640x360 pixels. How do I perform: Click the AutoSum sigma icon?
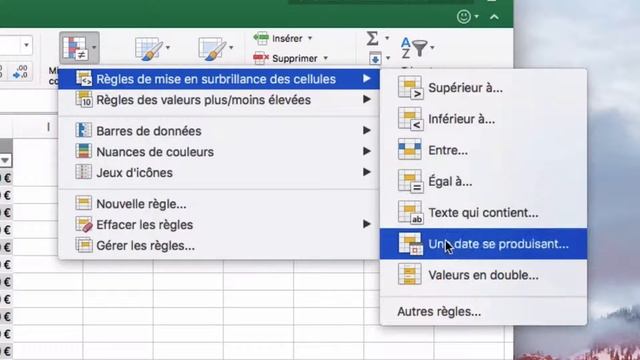[372, 38]
